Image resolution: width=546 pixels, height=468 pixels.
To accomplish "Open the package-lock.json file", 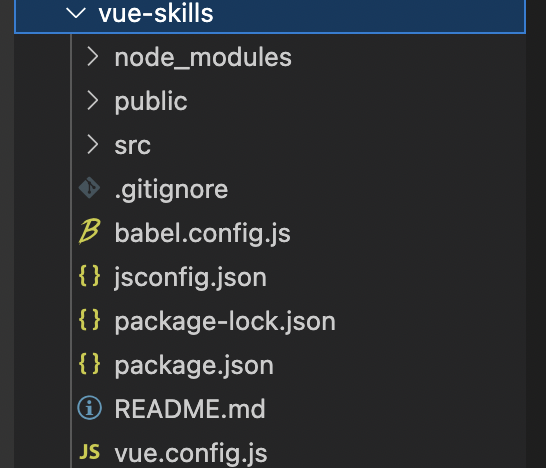I will click(x=225, y=321).
